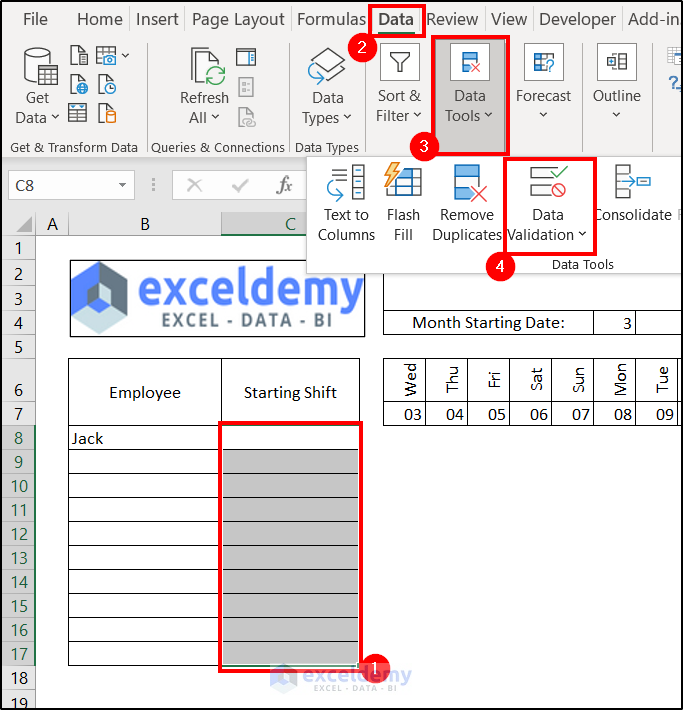
Task: Click cell C12 in Starting Shift column
Action: tap(290, 534)
